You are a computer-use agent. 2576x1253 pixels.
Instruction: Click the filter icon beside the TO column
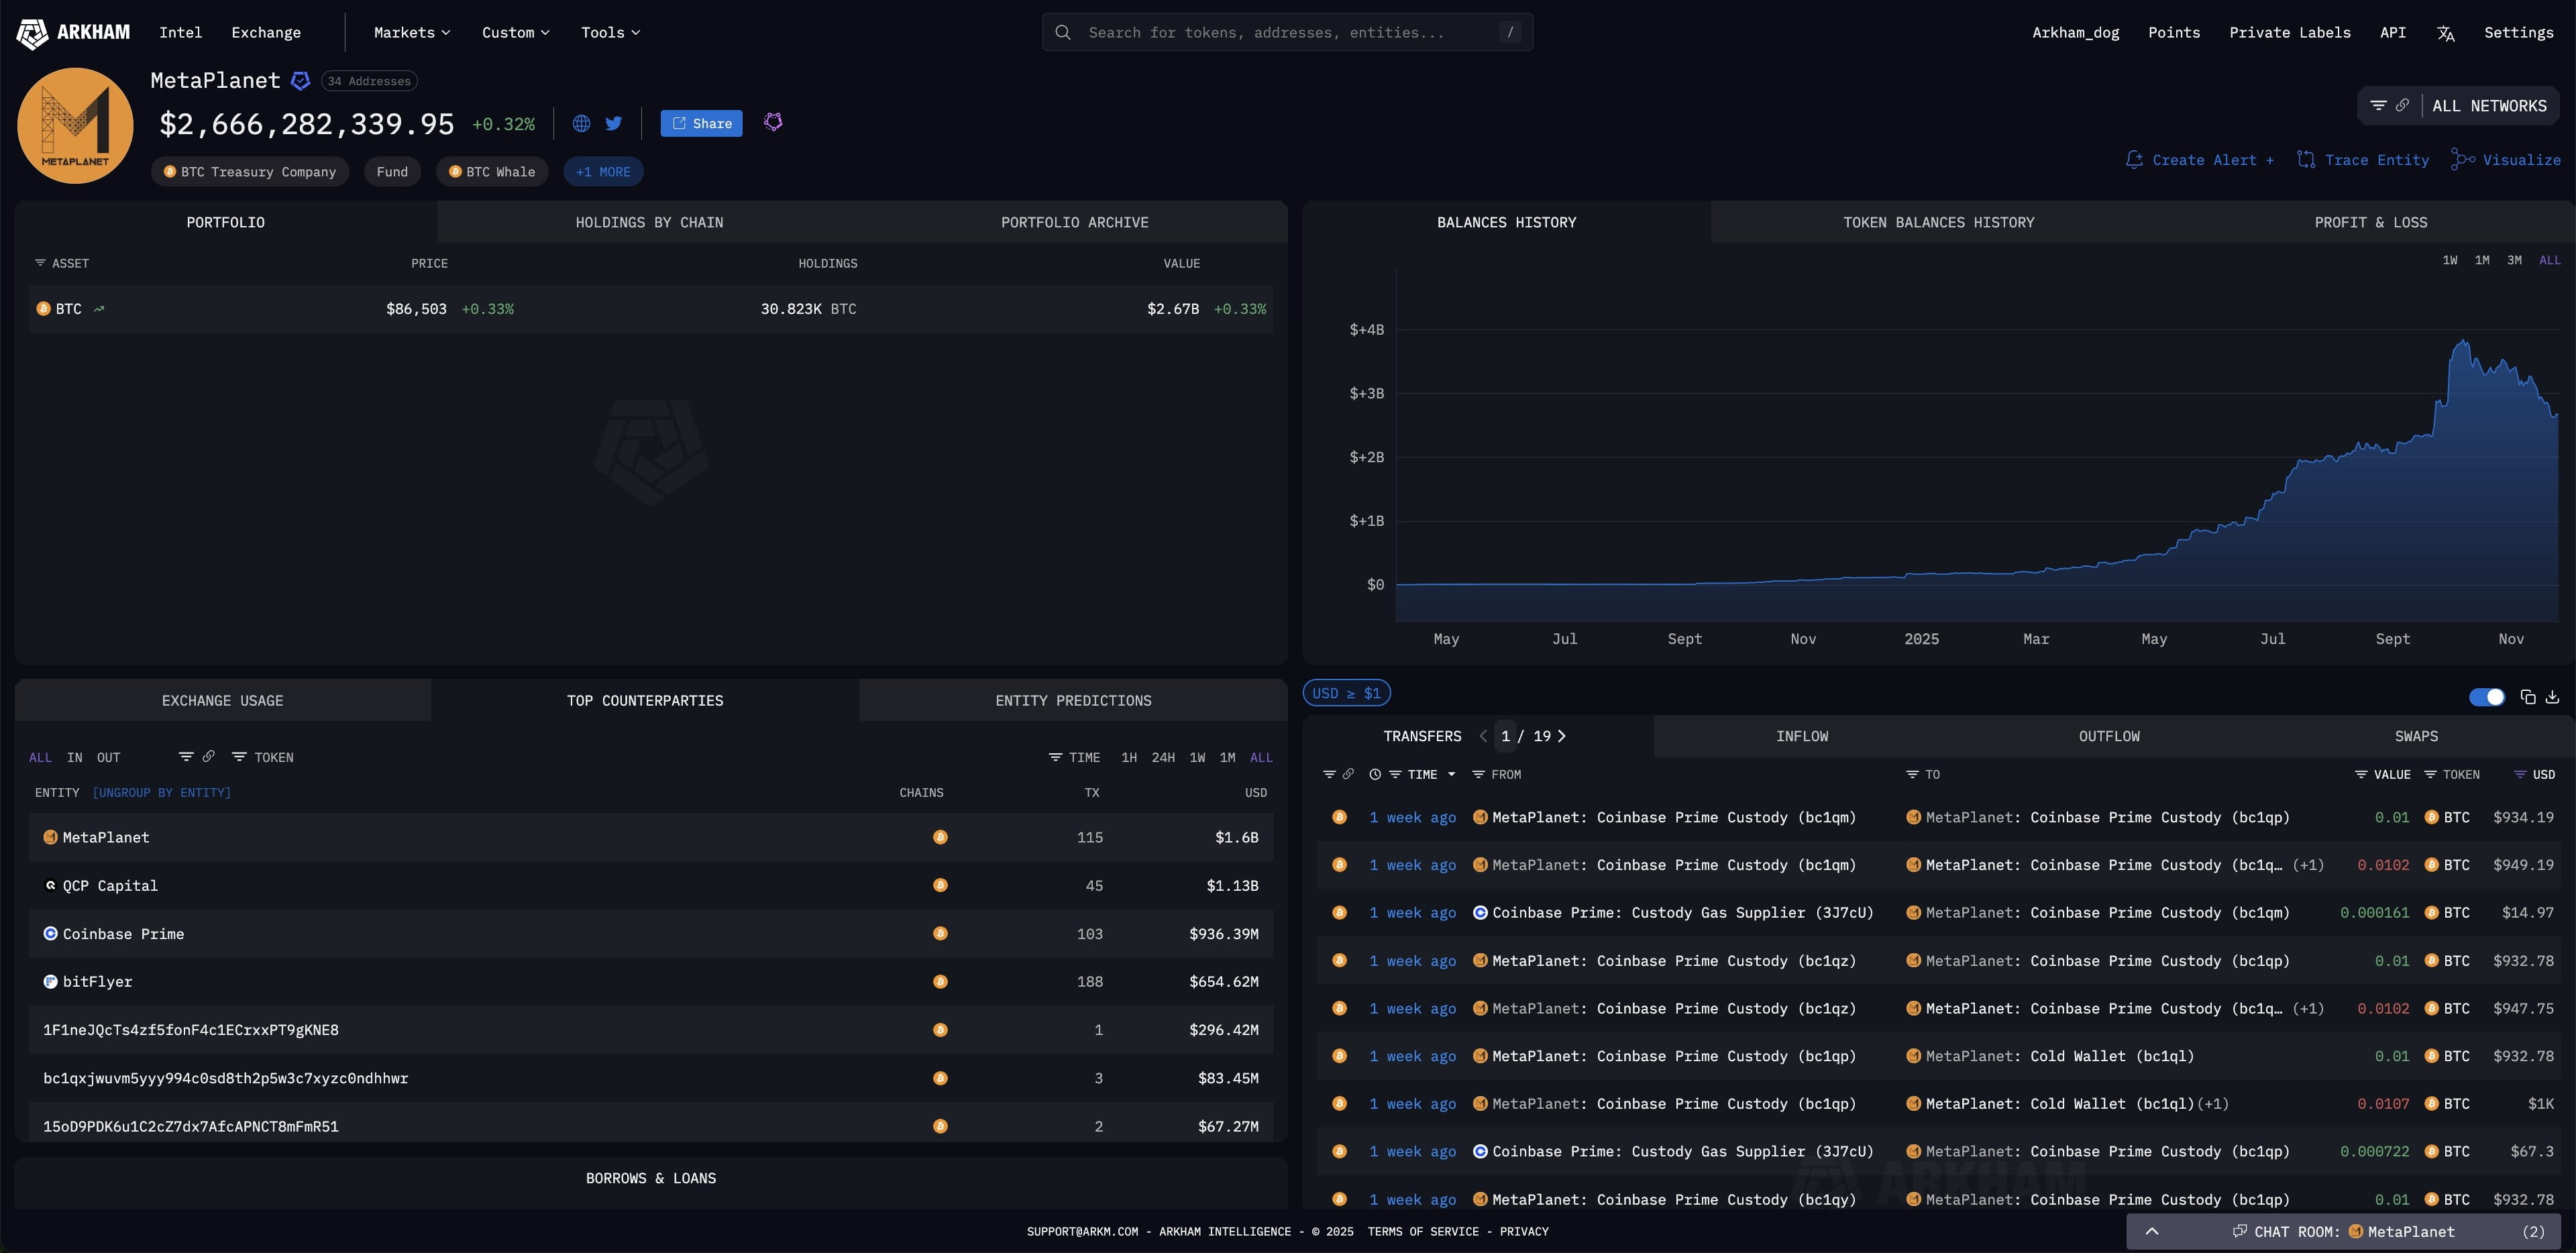click(1912, 775)
